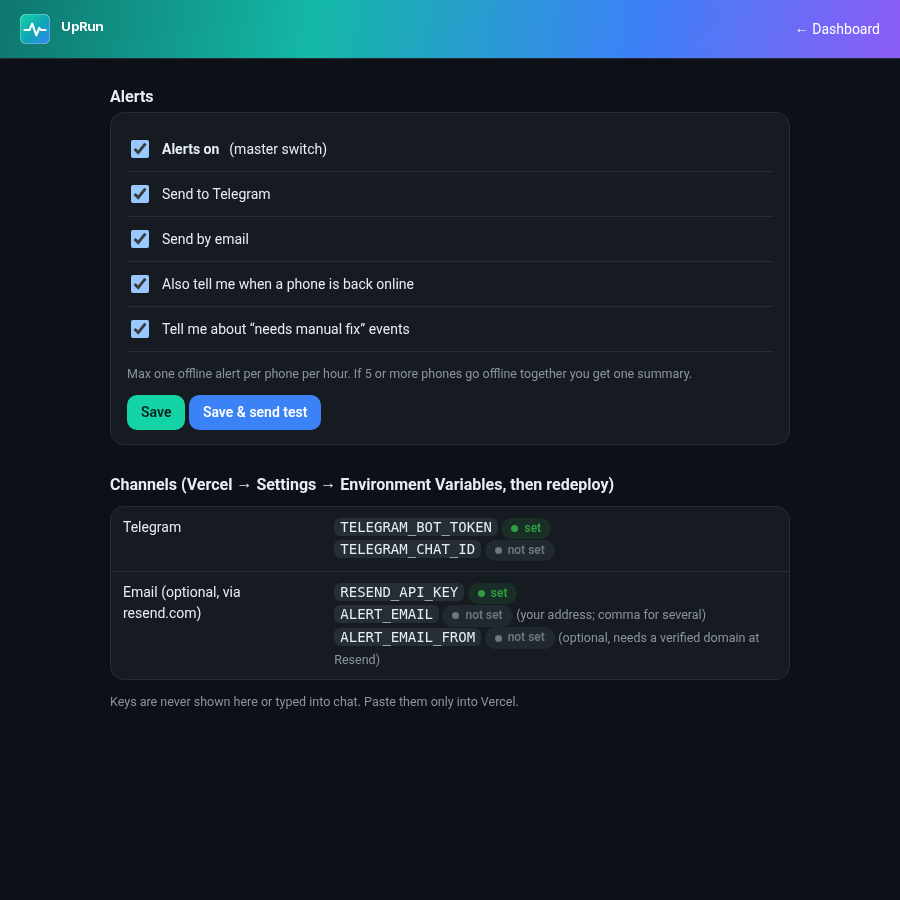Screen dimensions: 900x900
Task: Select the TELEGRAM_BOT_TOKEN variable name
Action: click(x=416, y=527)
